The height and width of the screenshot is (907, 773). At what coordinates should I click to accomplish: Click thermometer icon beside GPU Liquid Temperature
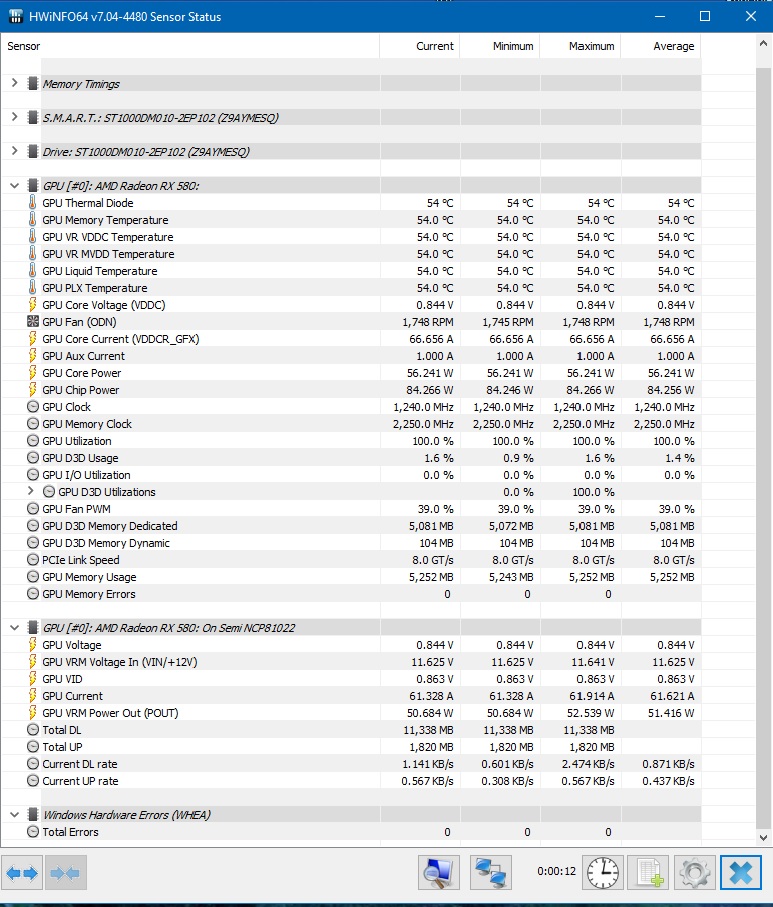tap(32, 271)
